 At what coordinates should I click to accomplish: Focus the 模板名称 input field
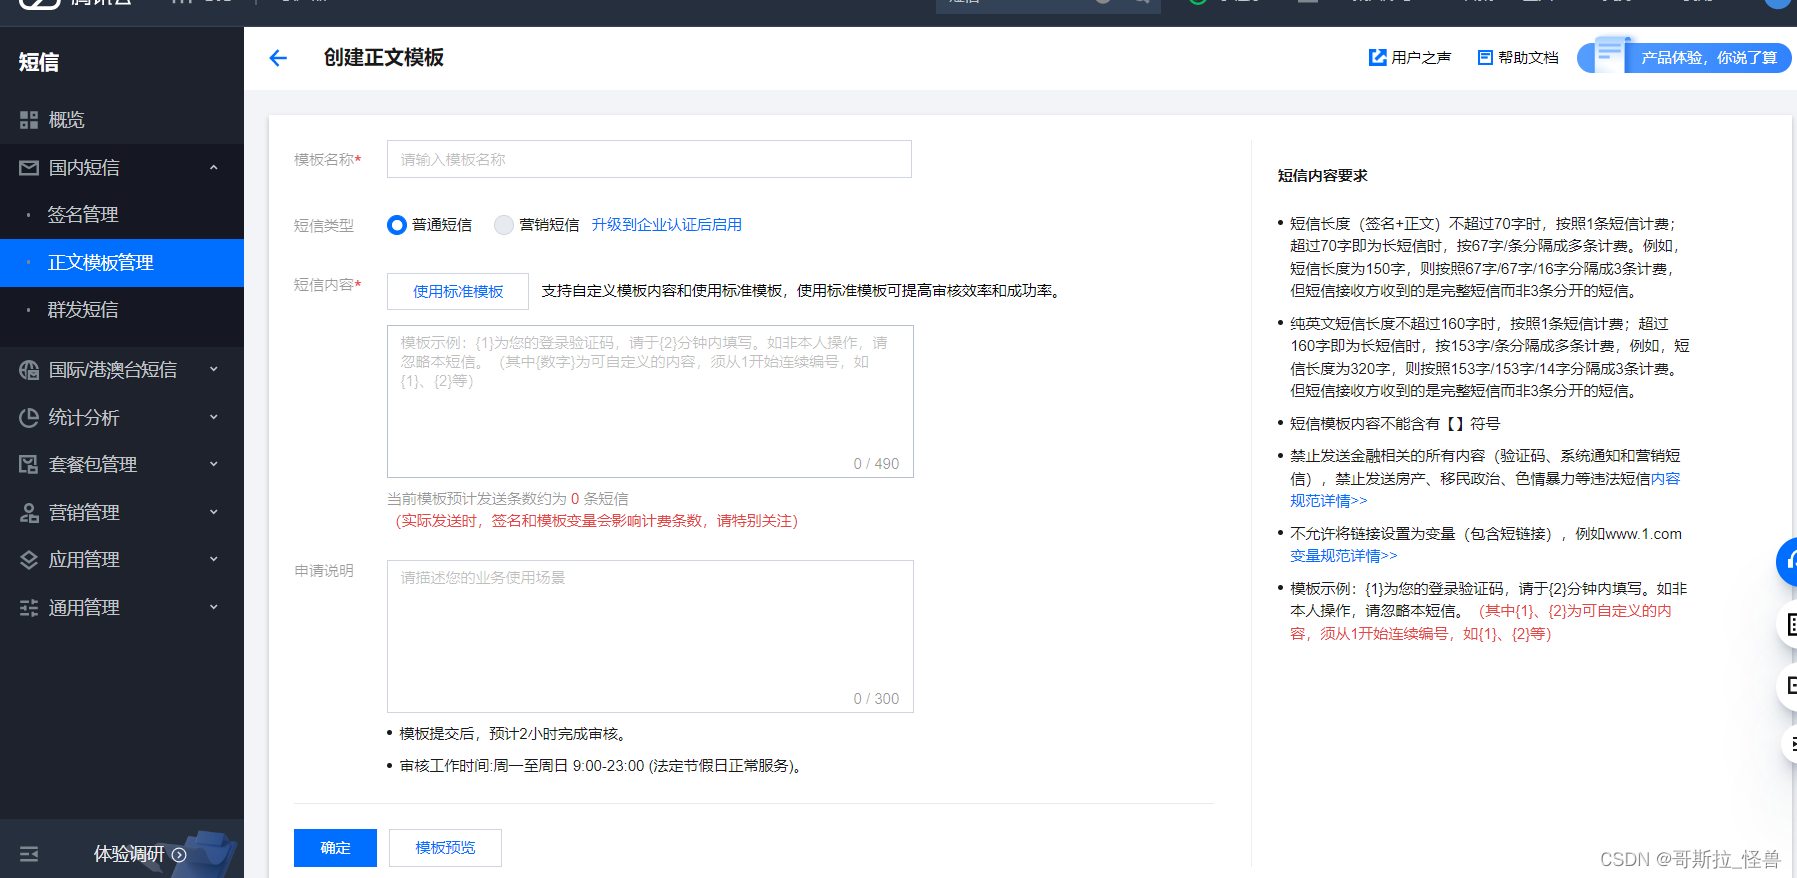point(649,159)
